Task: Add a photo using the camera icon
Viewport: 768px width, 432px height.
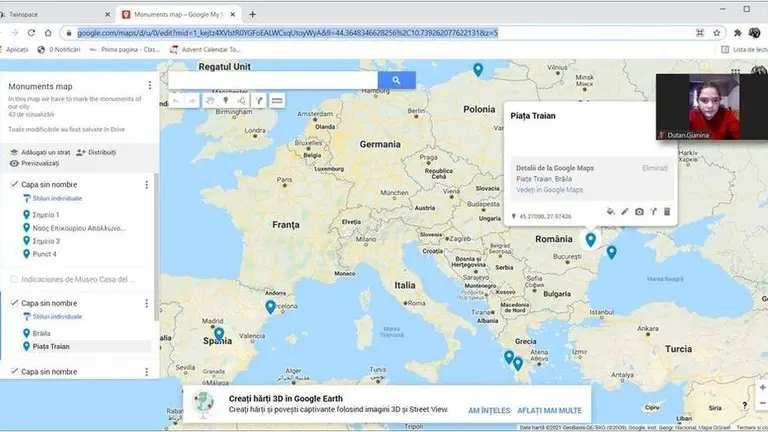Action: coord(639,212)
